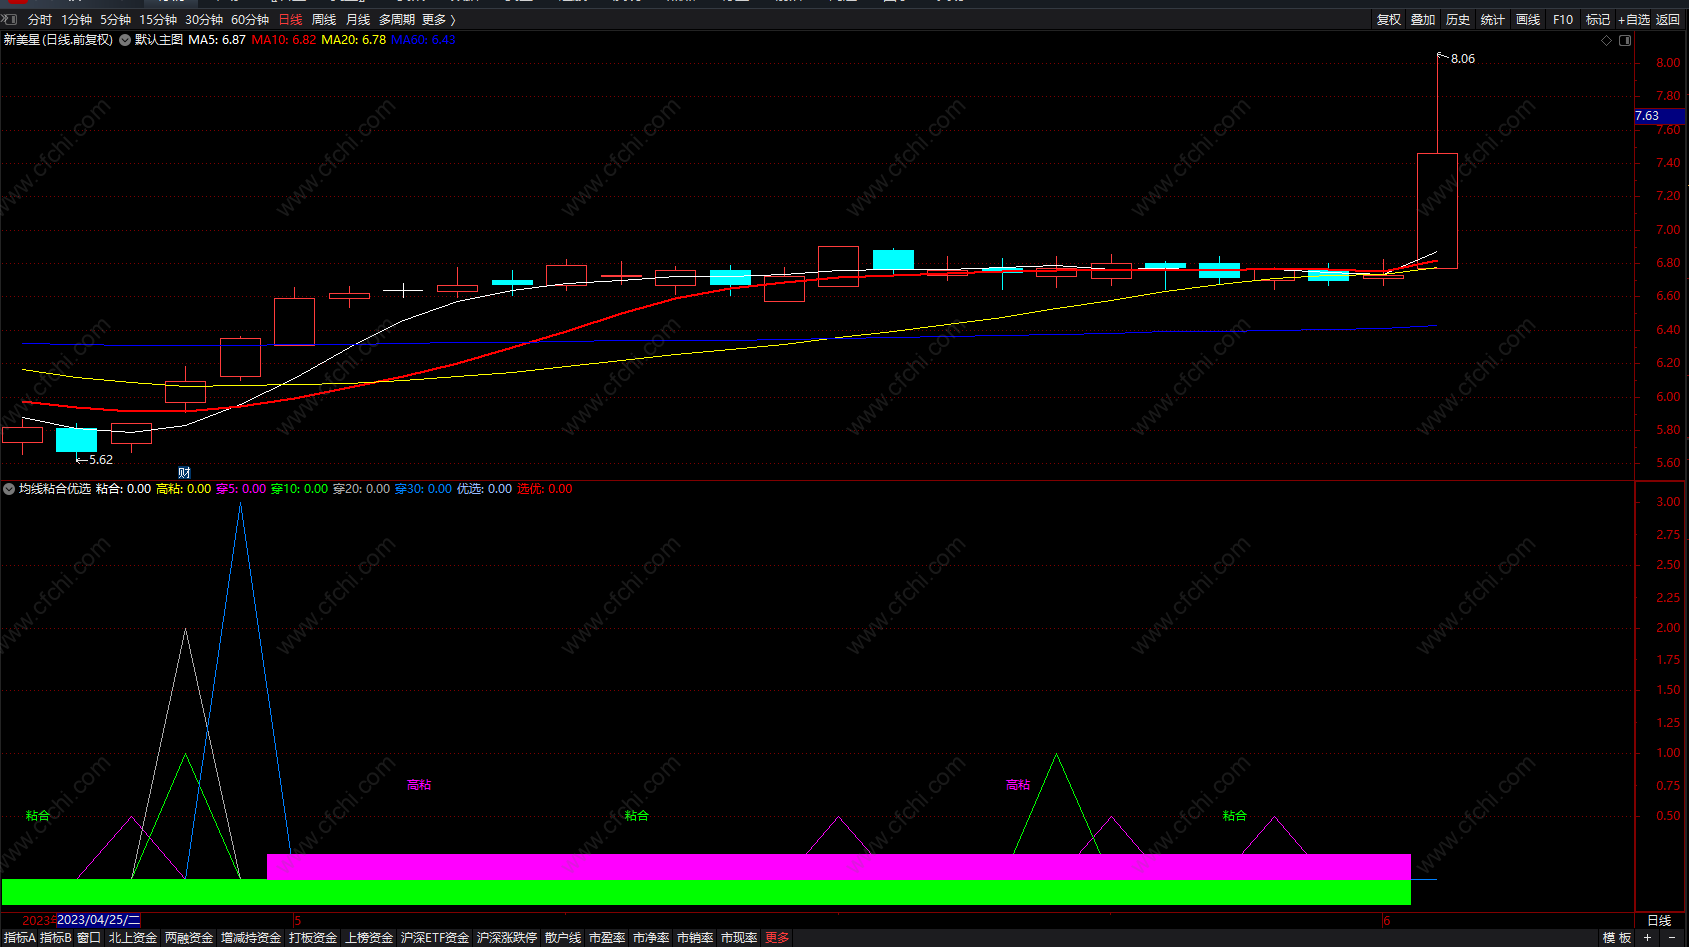Viewport: 1689px width, 947px height.
Task: Click the 画线 drawing tool button
Action: (x=1528, y=20)
